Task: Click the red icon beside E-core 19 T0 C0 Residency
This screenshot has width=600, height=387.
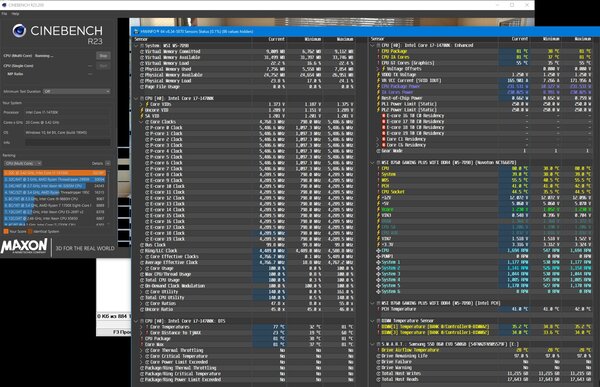Action: [x=384, y=133]
